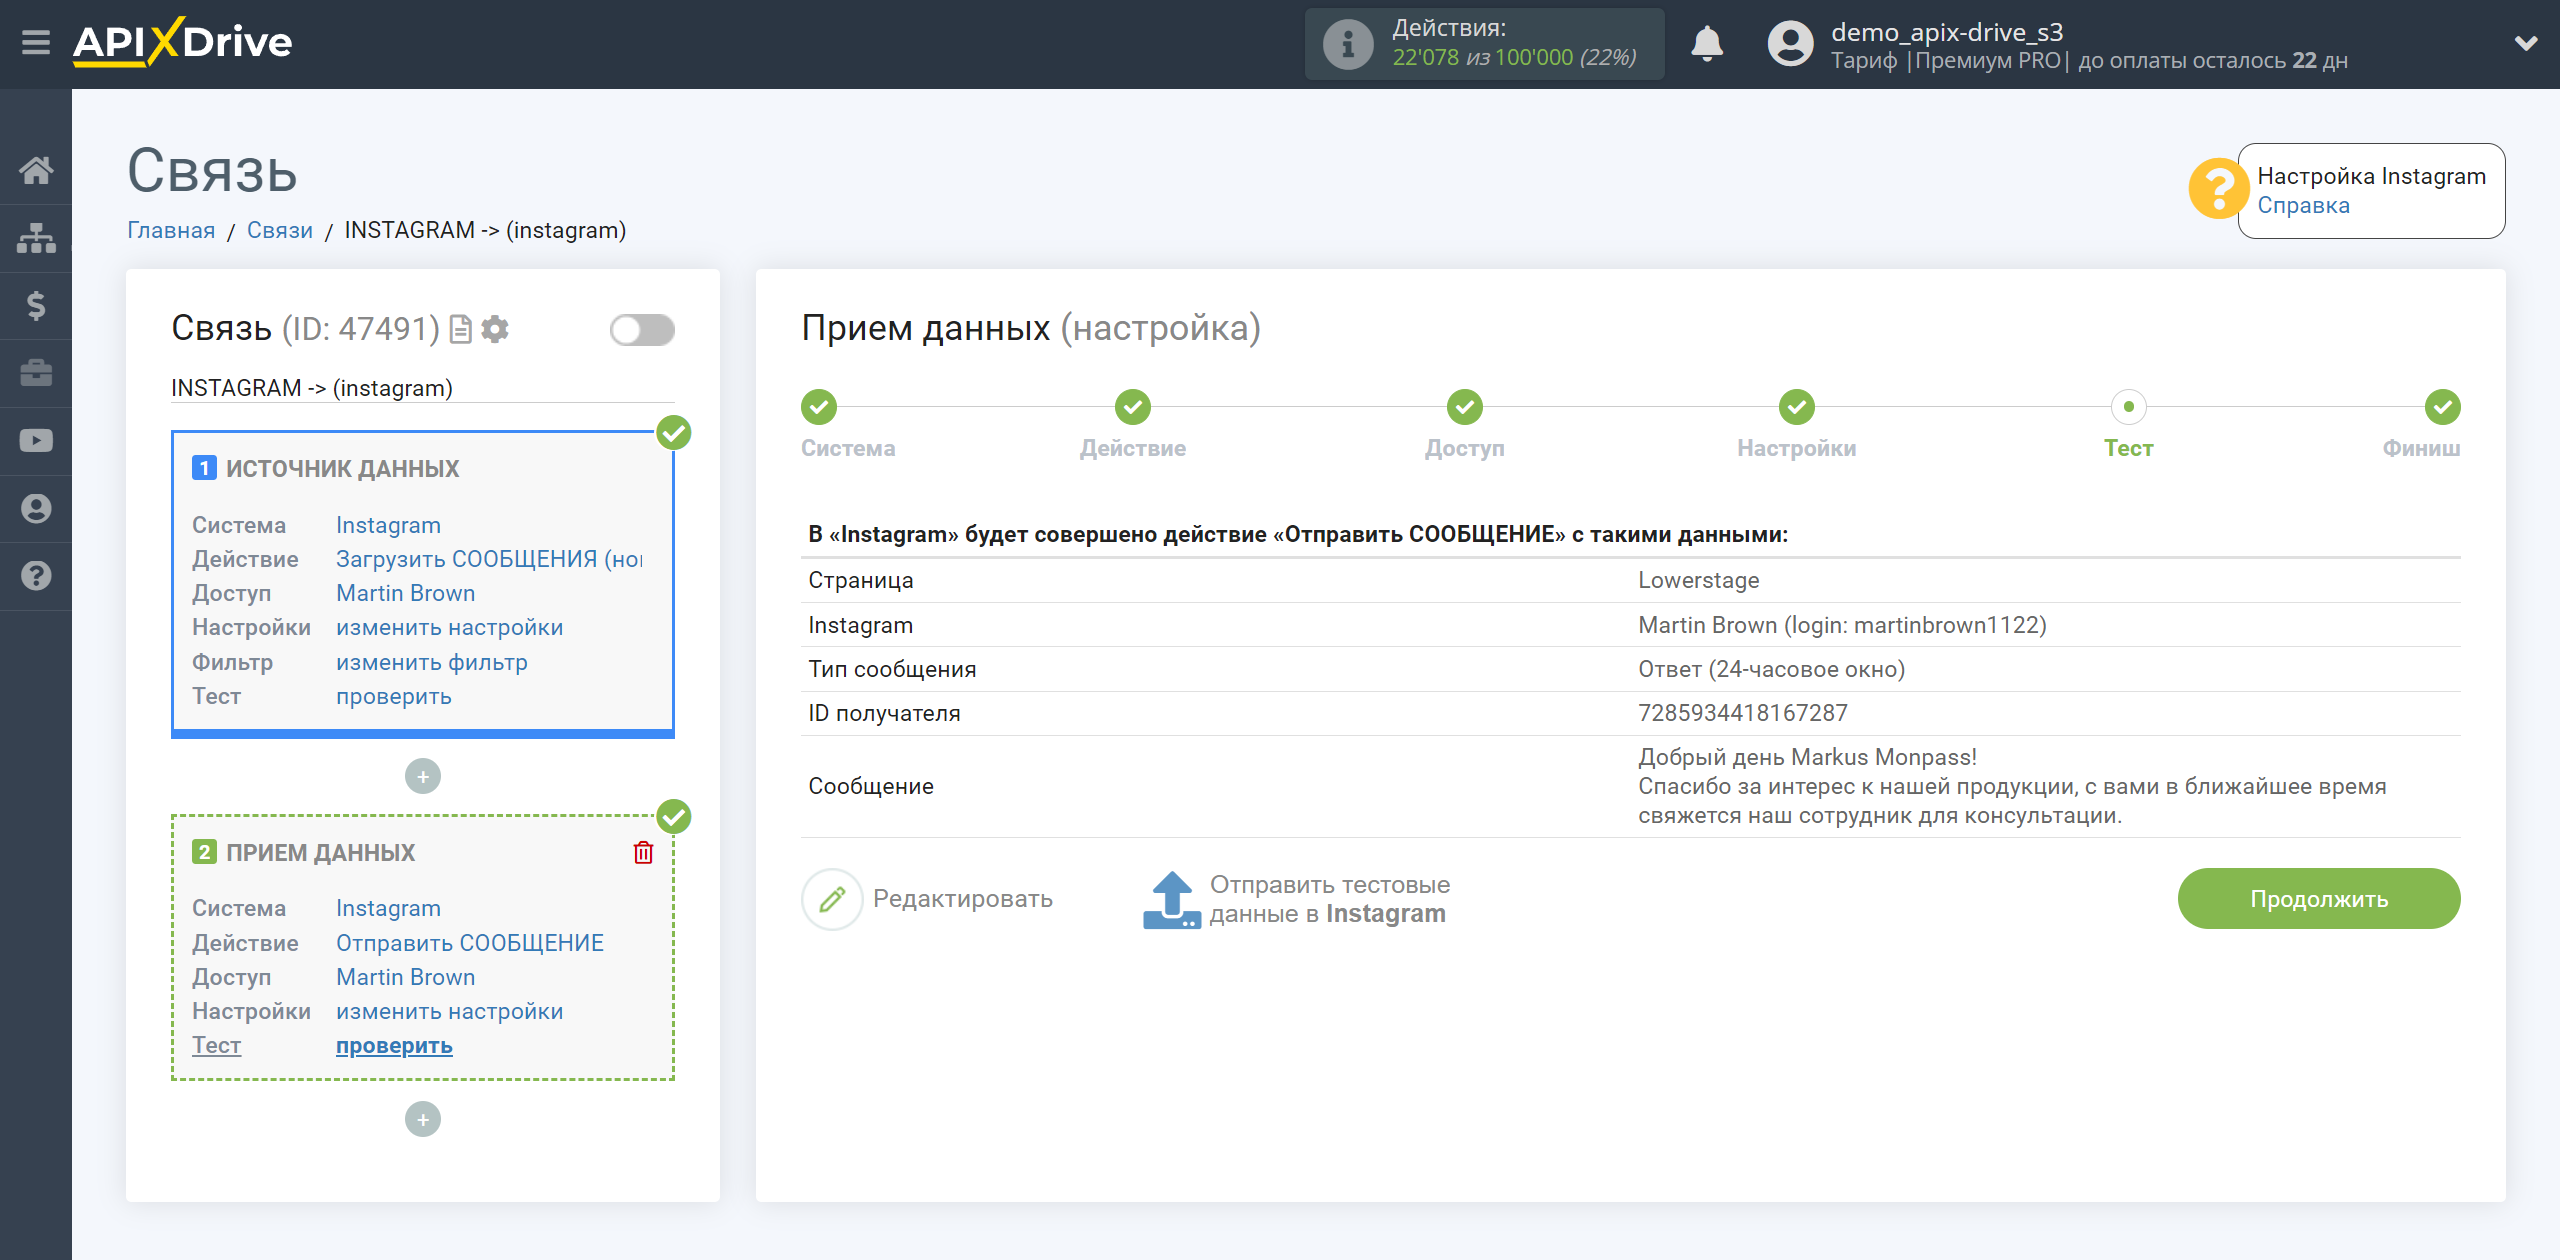Delete the Прием данных block
The height and width of the screenshot is (1260, 2560).
[x=643, y=852]
